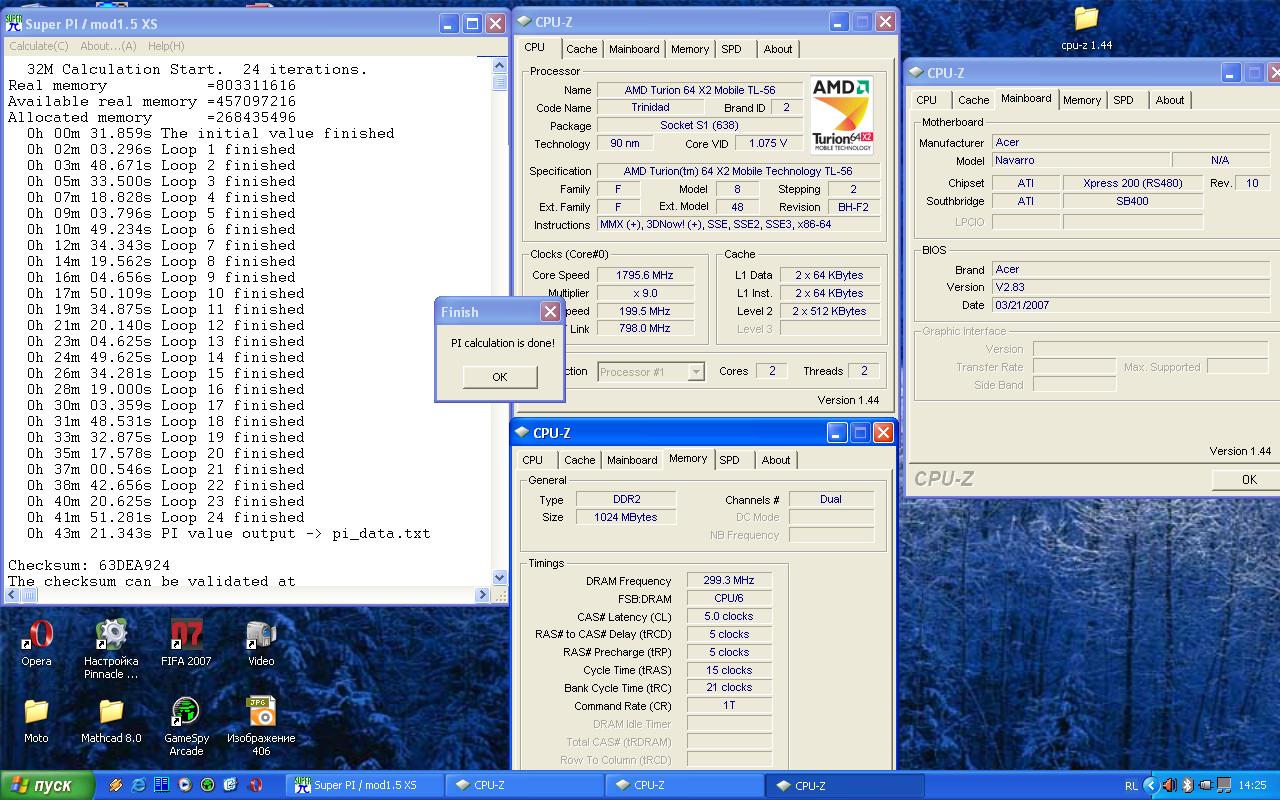Click Super PI vertical scrollbar down arrow

coord(499,577)
